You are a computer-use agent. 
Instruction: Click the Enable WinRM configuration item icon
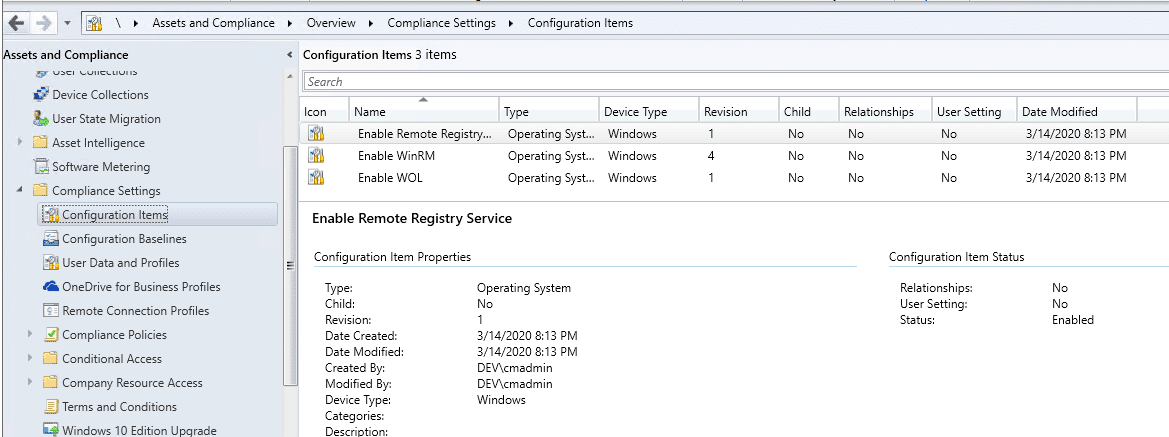pos(316,156)
